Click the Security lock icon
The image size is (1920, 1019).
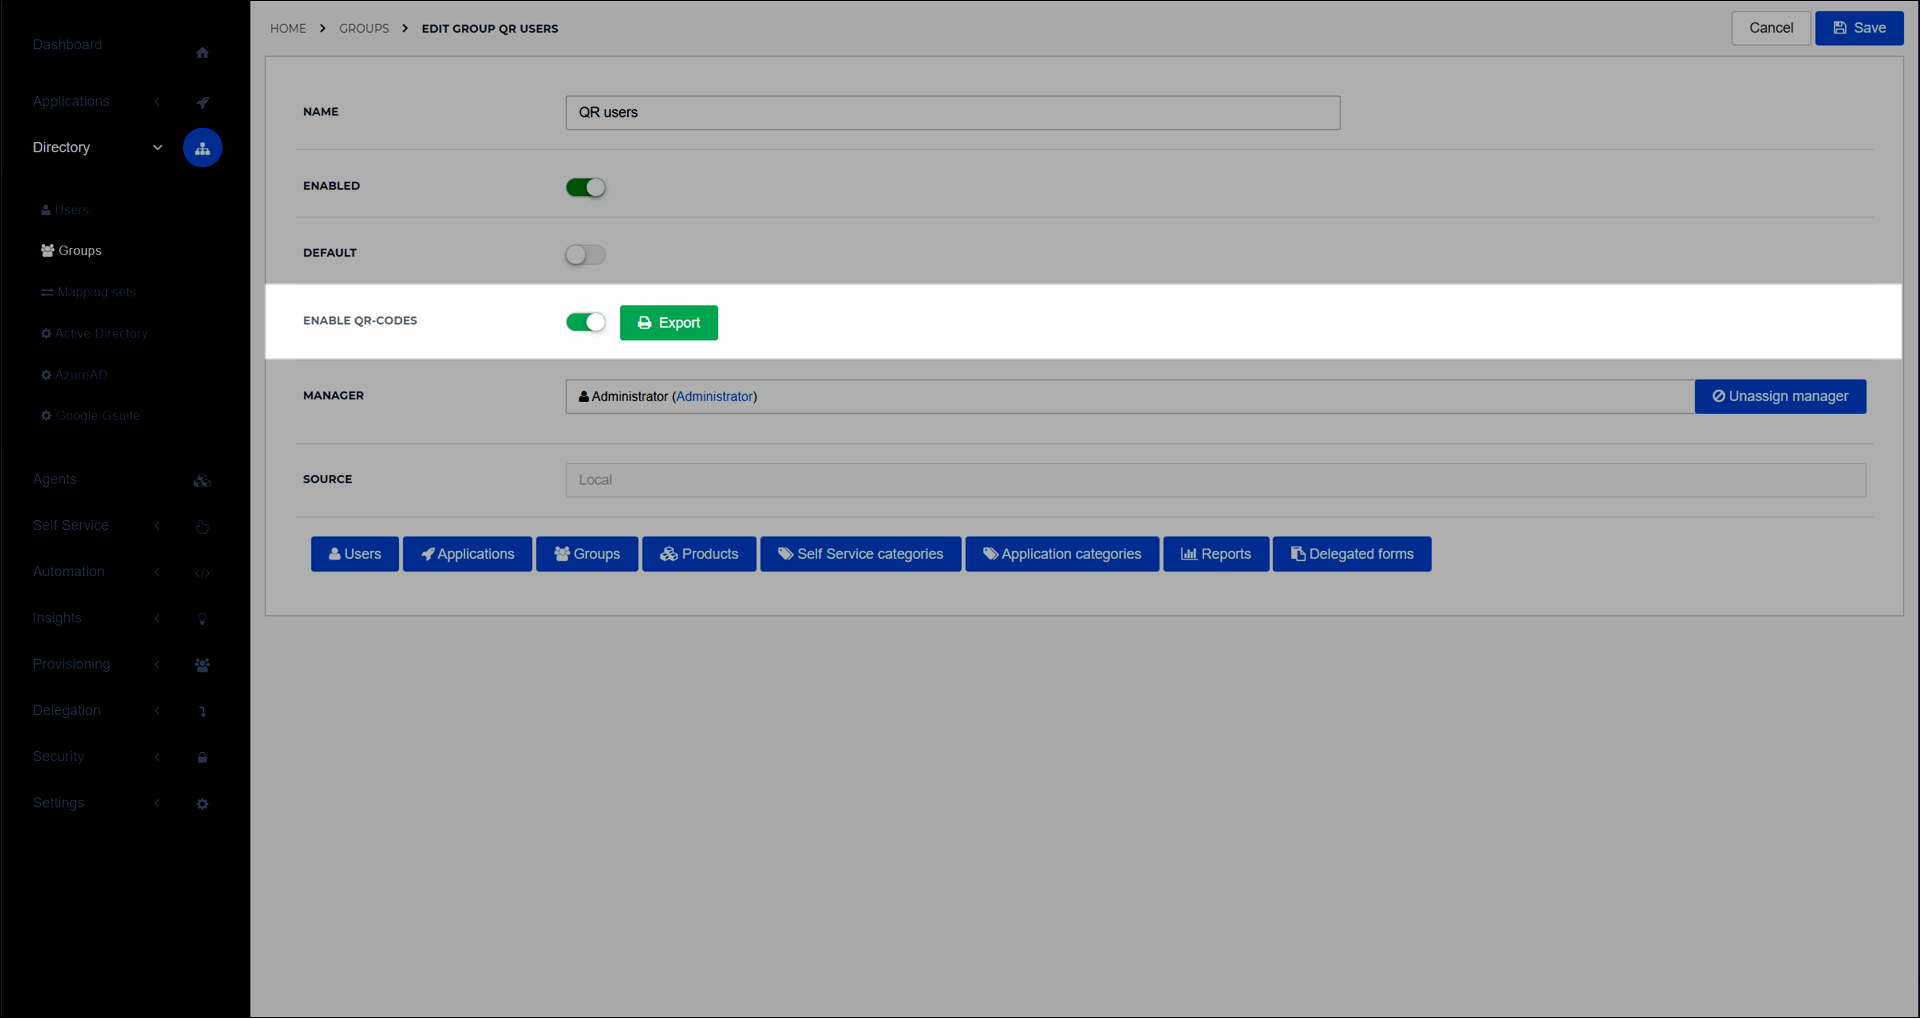202,758
